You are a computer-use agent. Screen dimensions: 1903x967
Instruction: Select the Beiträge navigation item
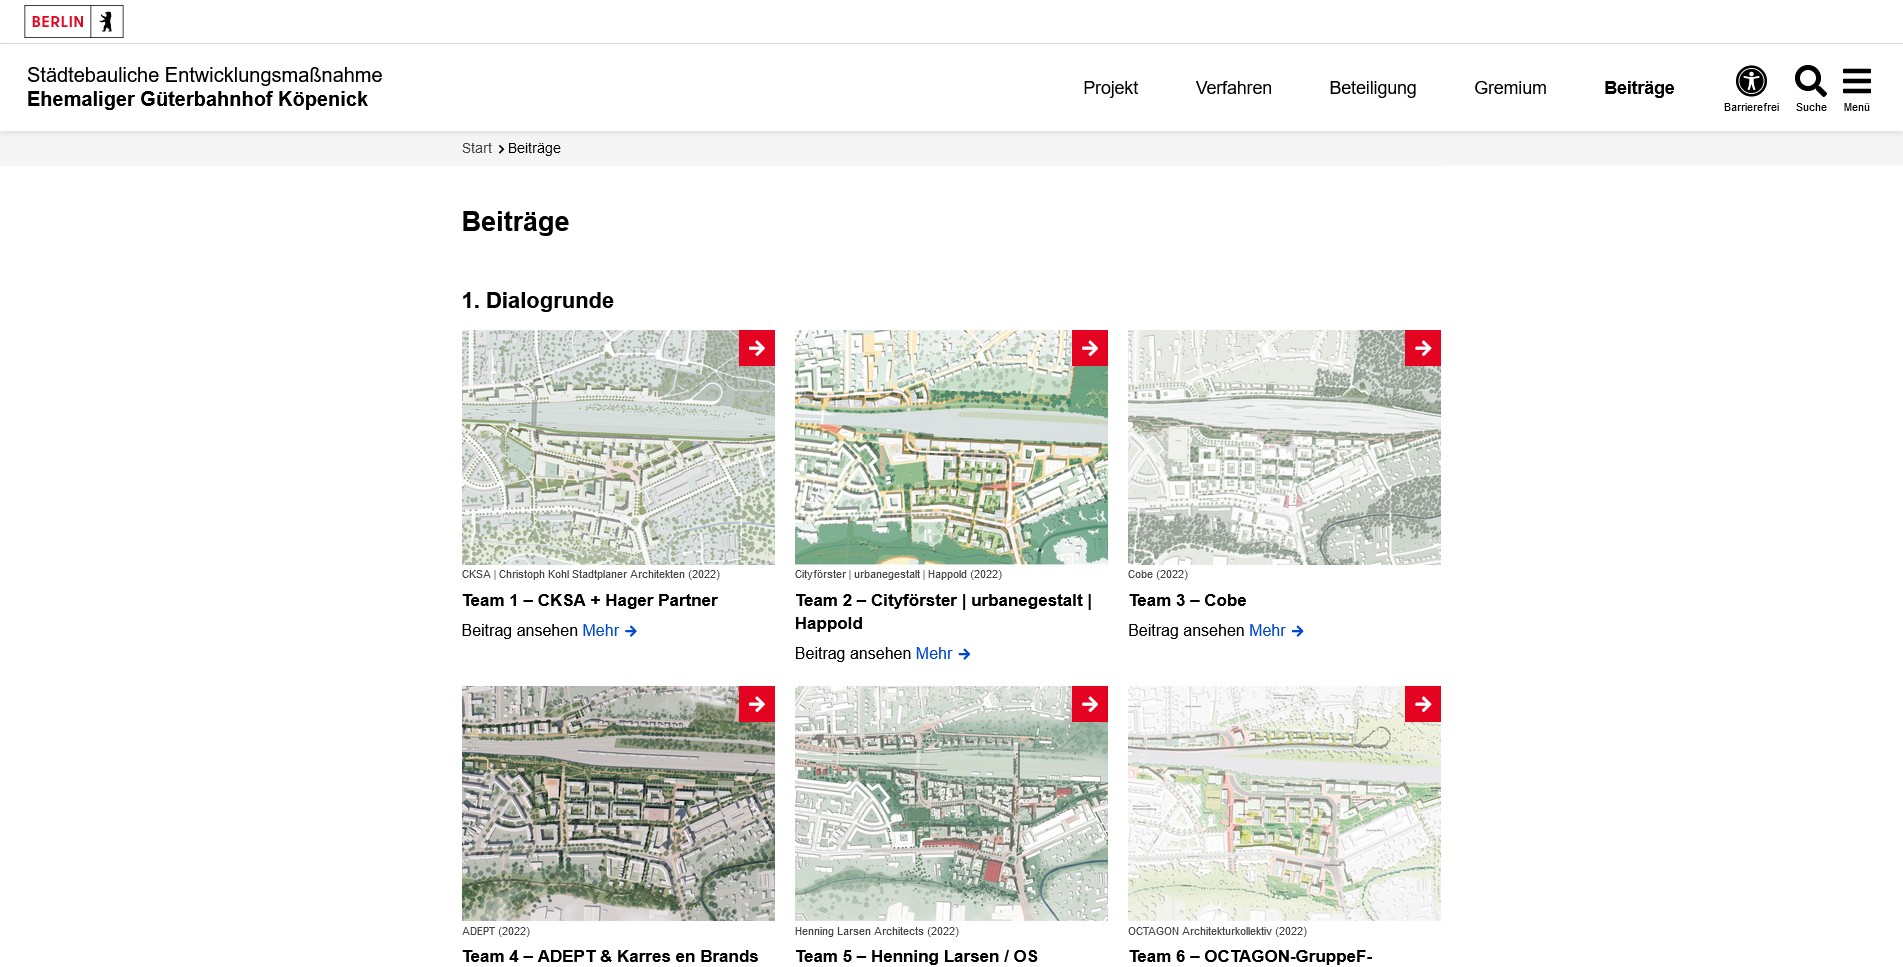tap(1638, 88)
